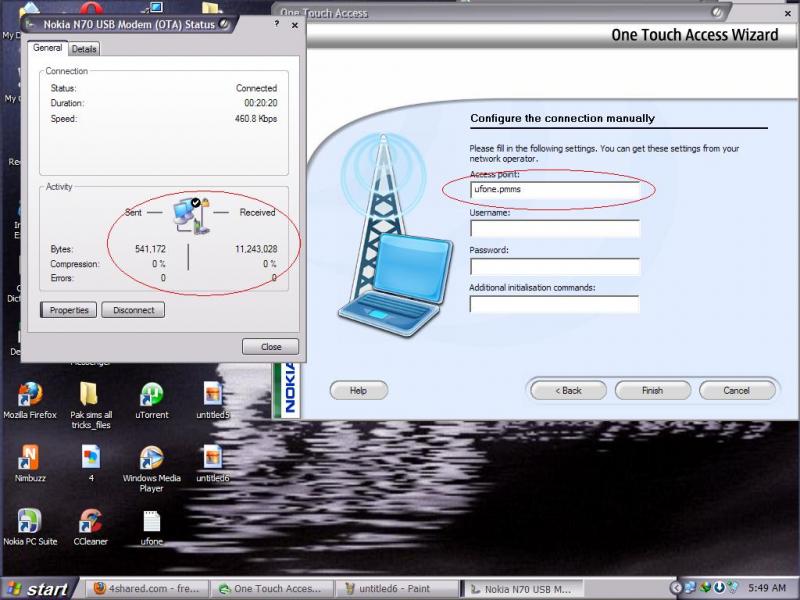Switch to One Touch Access taskbar item
The image size is (800, 600).
click(x=271, y=589)
